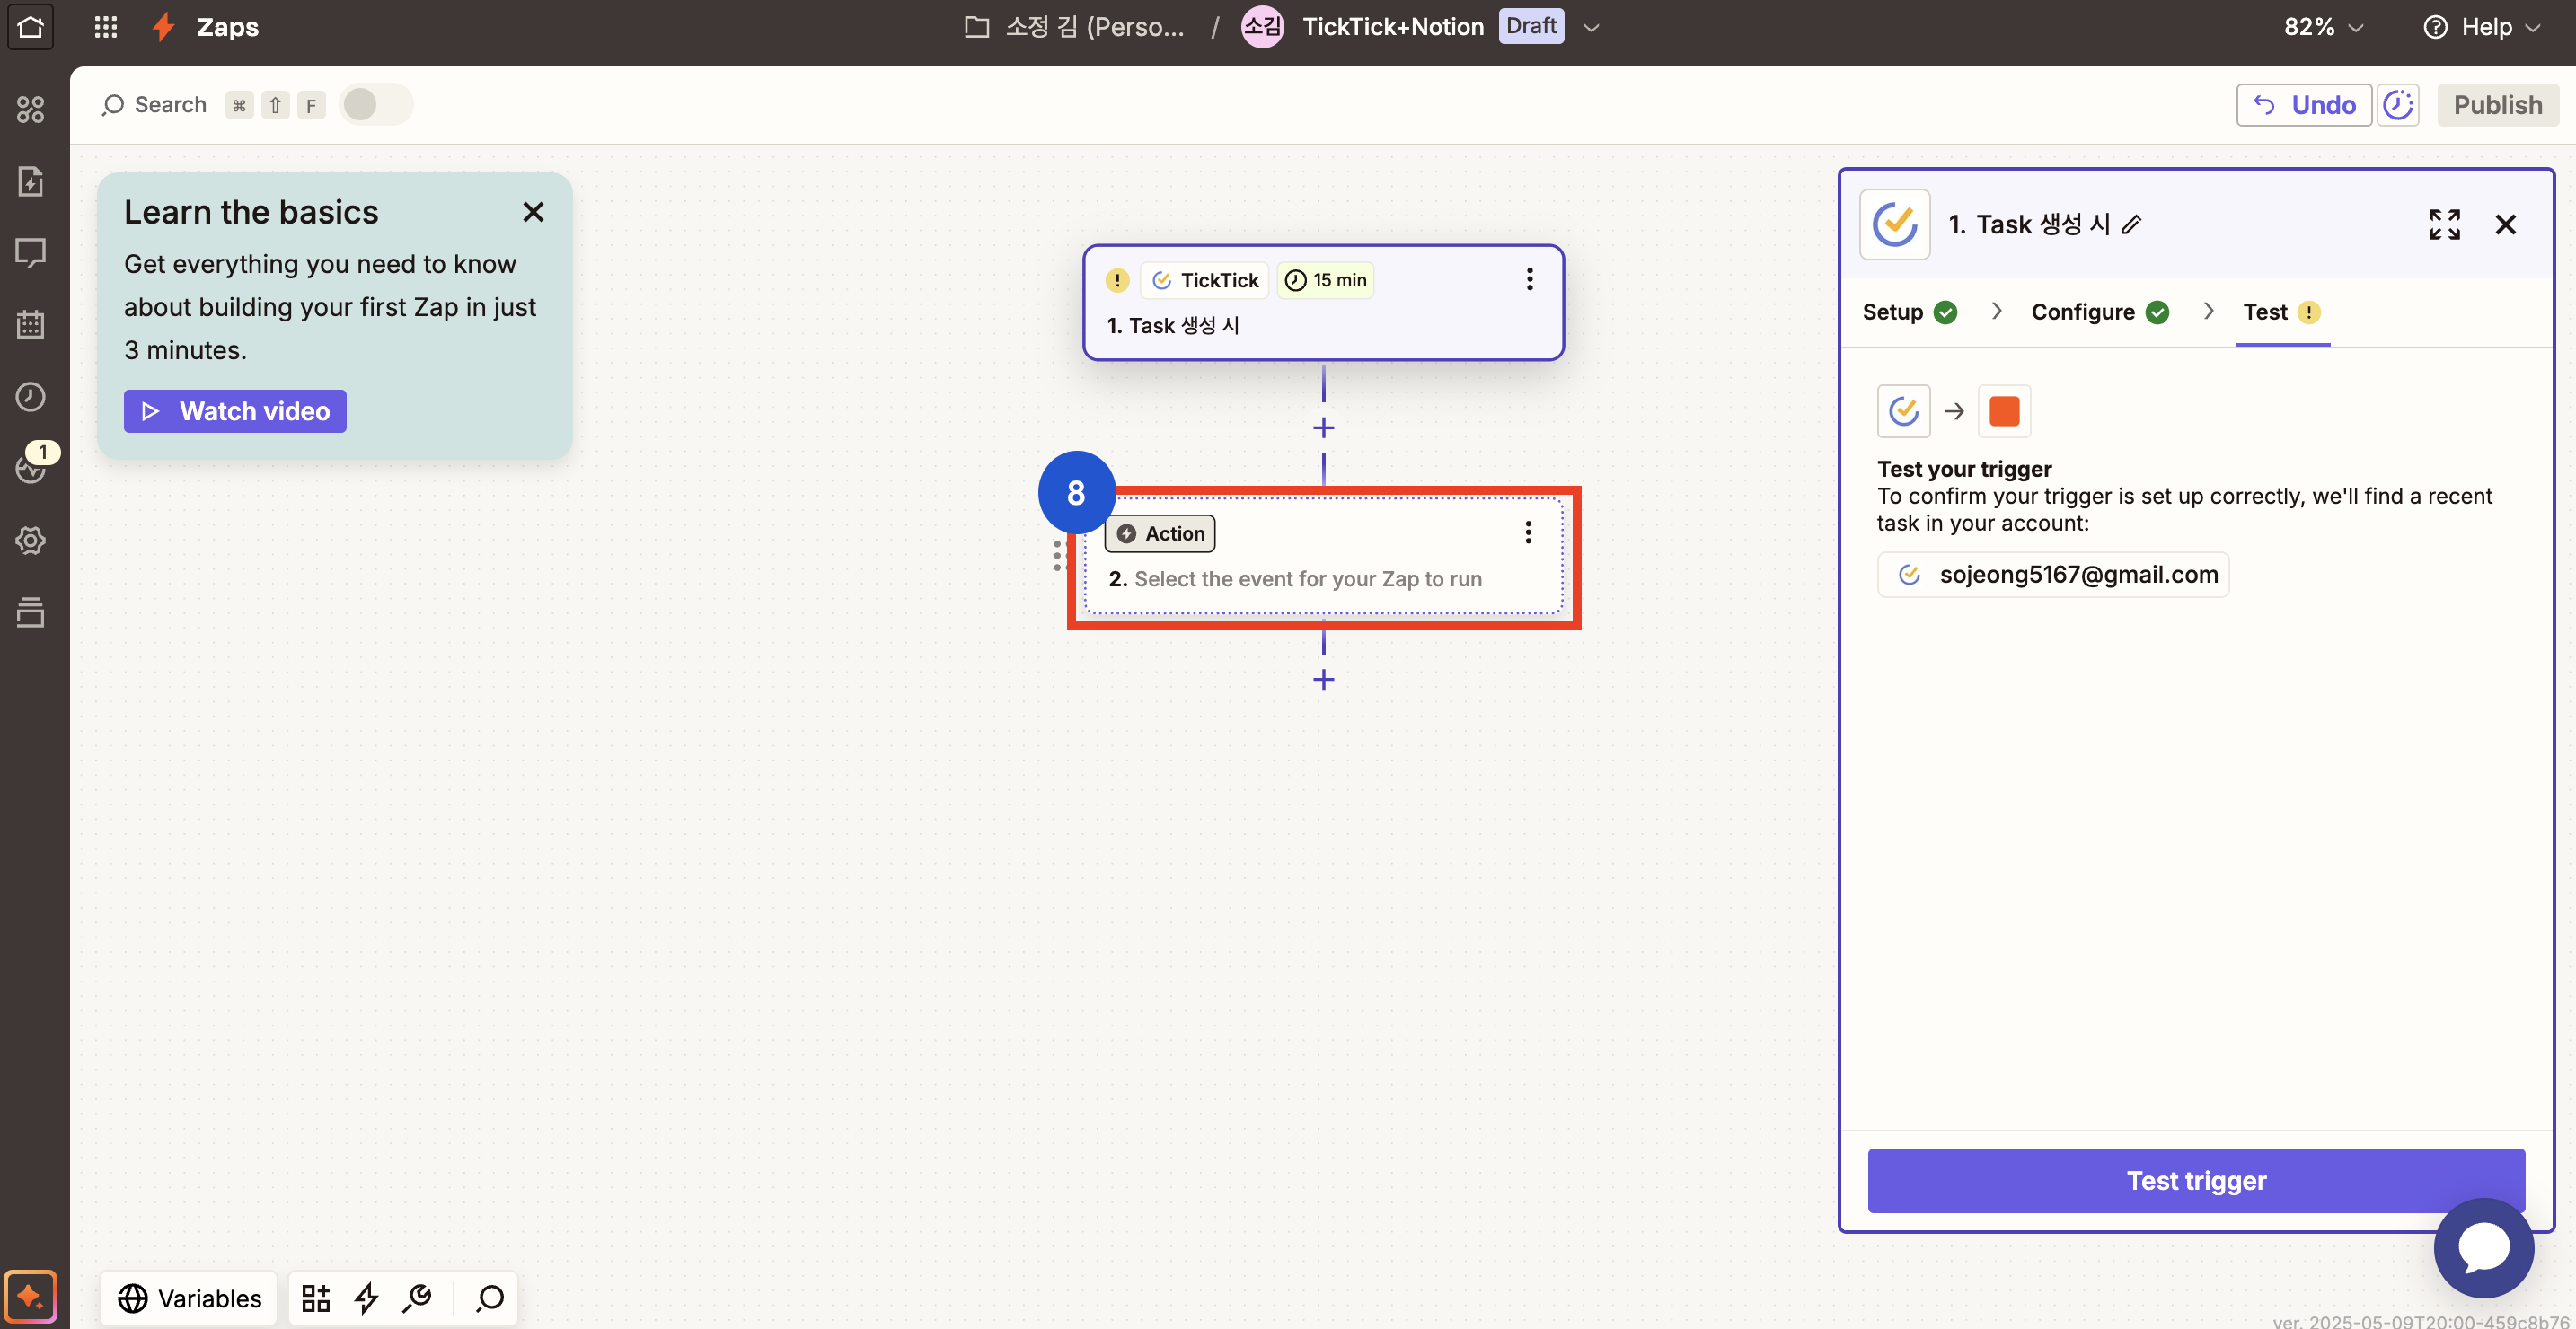Expand the step panel to fullscreen

pos(2444,224)
